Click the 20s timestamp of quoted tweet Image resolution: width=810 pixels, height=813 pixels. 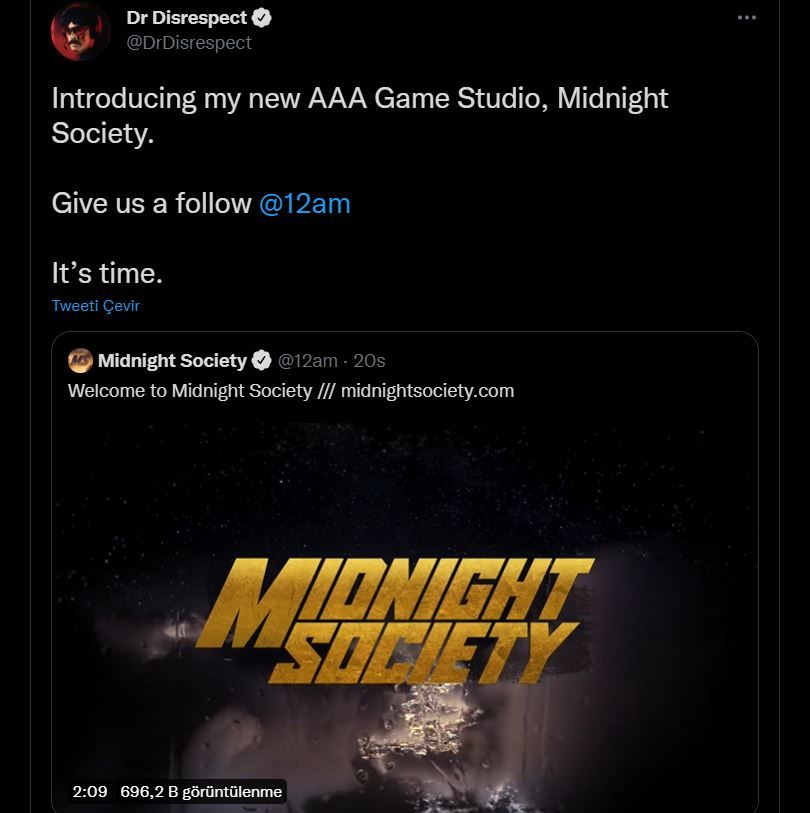point(369,360)
